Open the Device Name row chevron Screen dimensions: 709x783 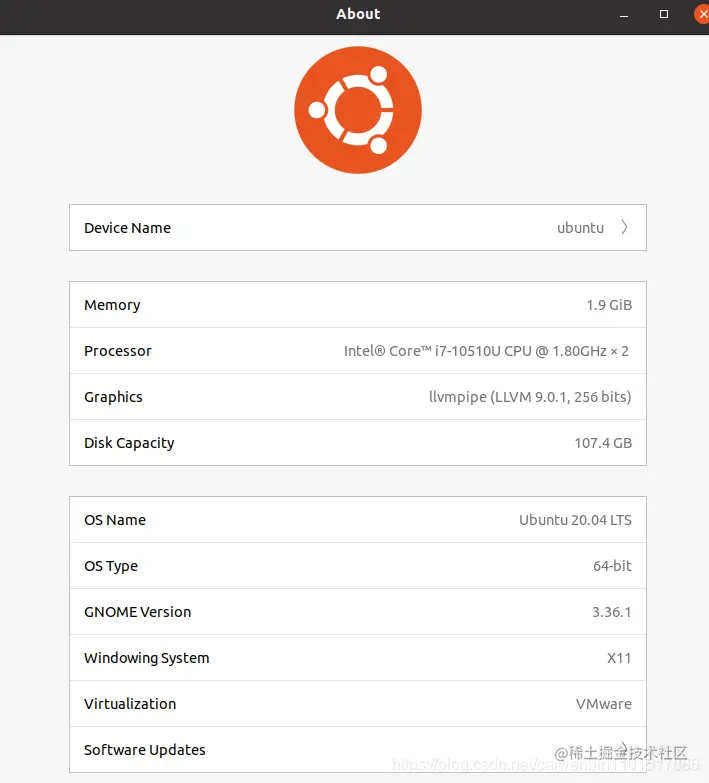pyautogui.click(x=624, y=228)
